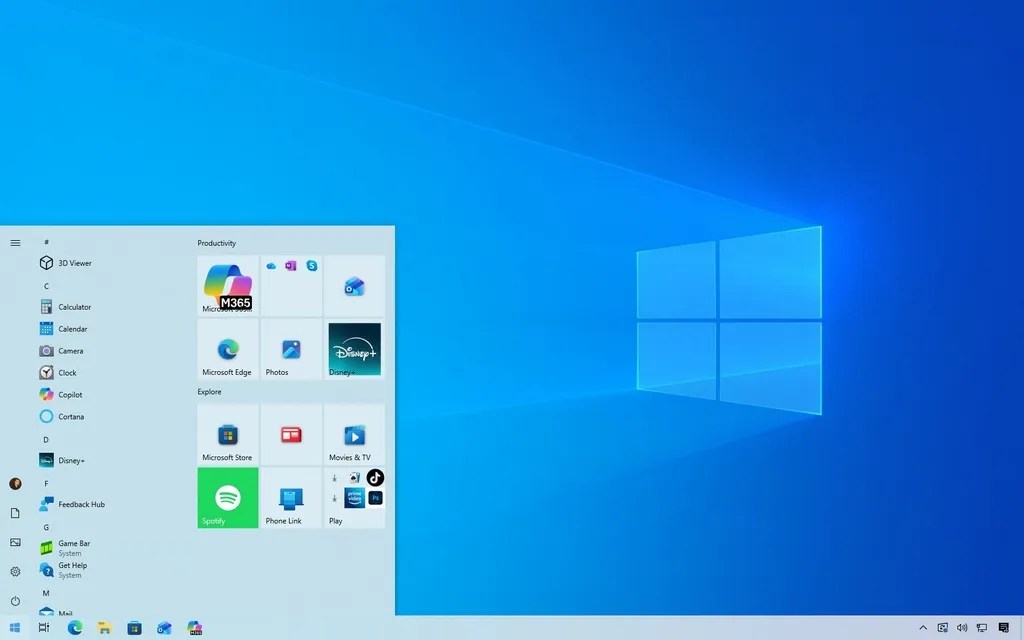Expand the folder tile with OneDrive, OneNote, Skype
The image size is (1024, 640).
pos(291,285)
